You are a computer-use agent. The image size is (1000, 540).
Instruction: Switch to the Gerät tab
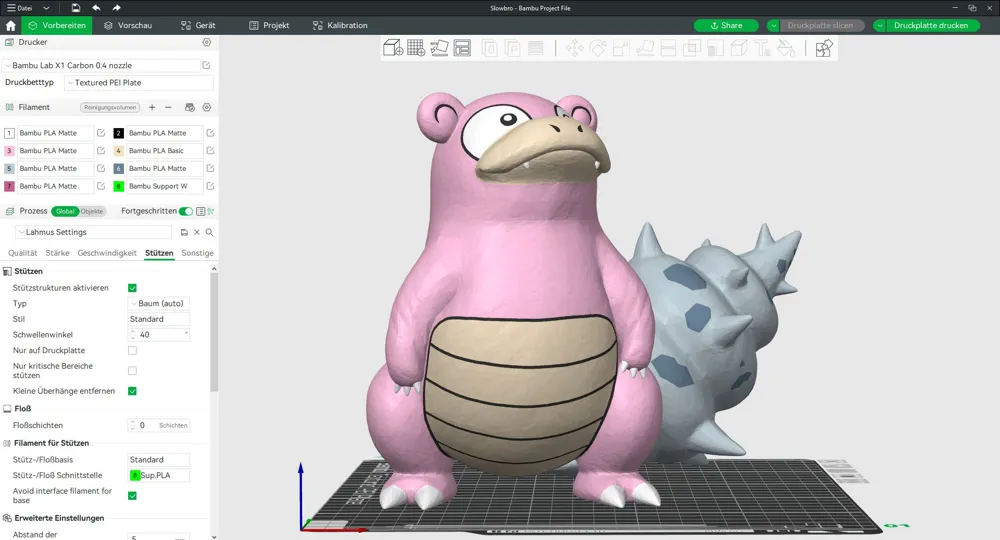click(x=198, y=26)
